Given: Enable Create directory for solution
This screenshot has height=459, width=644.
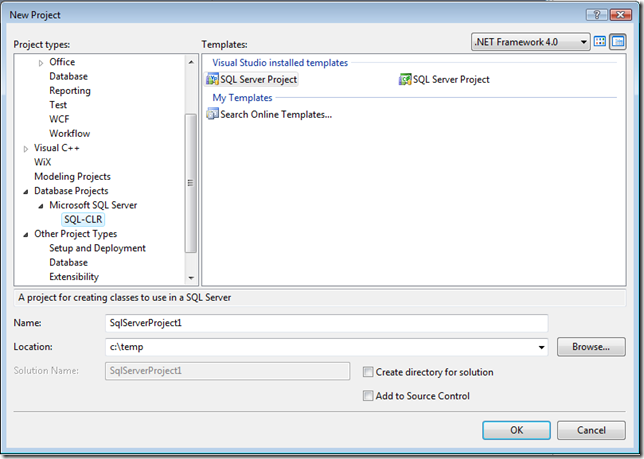Looking at the screenshot, I should click(x=368, y=372).
